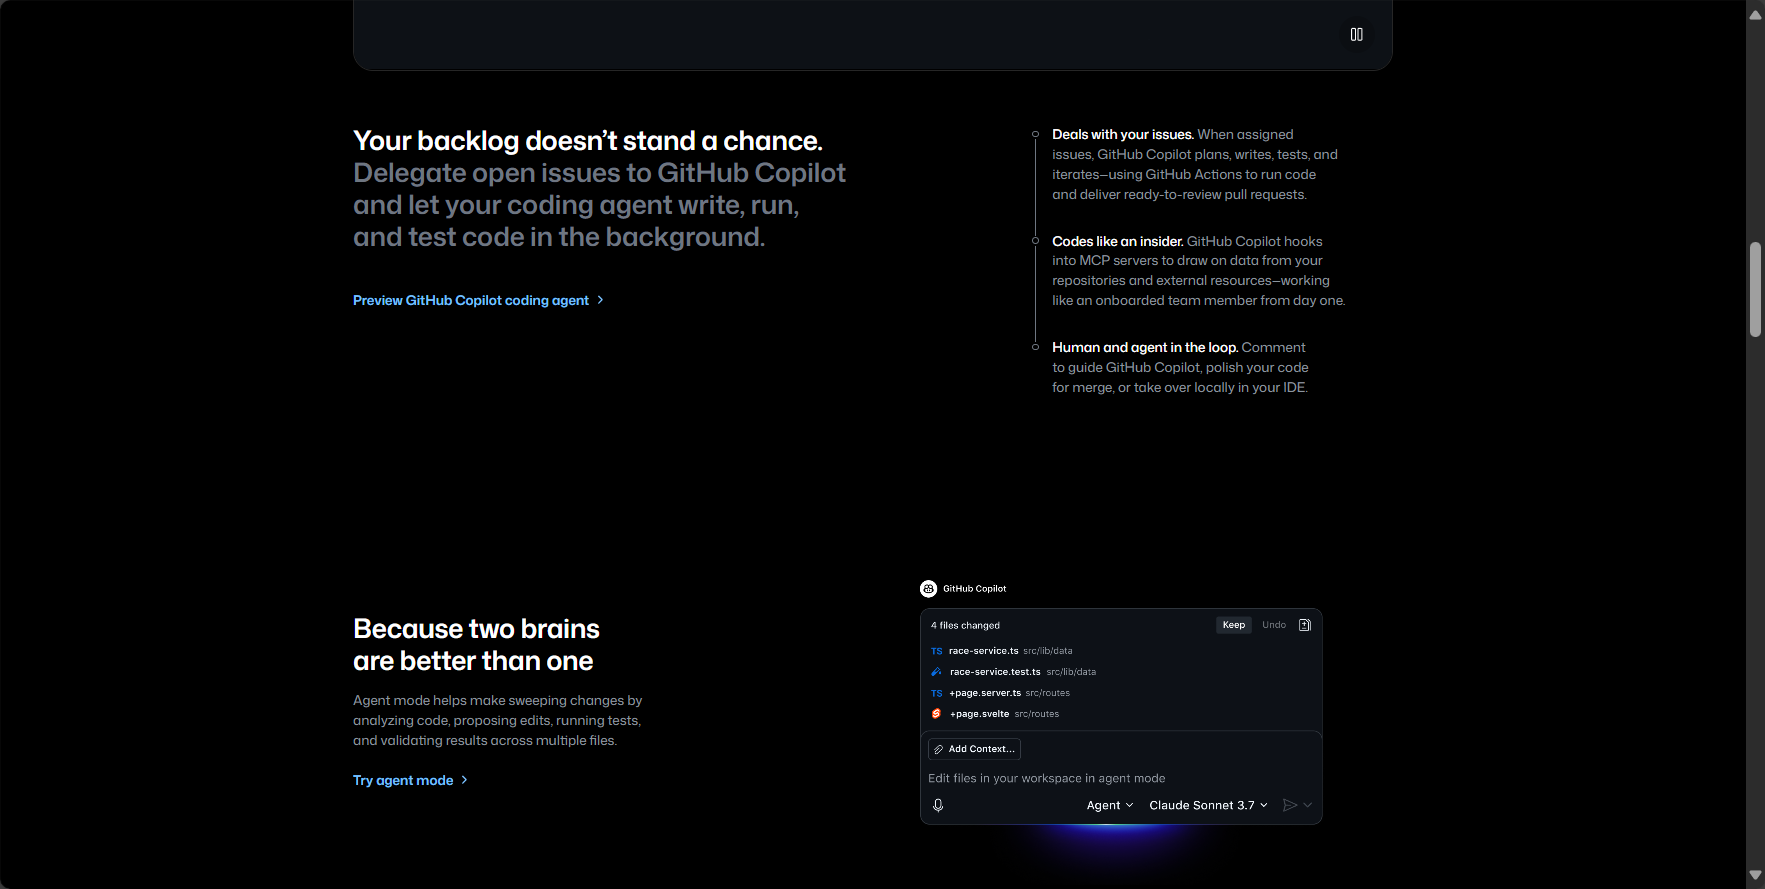Click the Svelte icon beside +page.svelte
This screenshot has height=889, width=1765.
(x=937, y=714)
